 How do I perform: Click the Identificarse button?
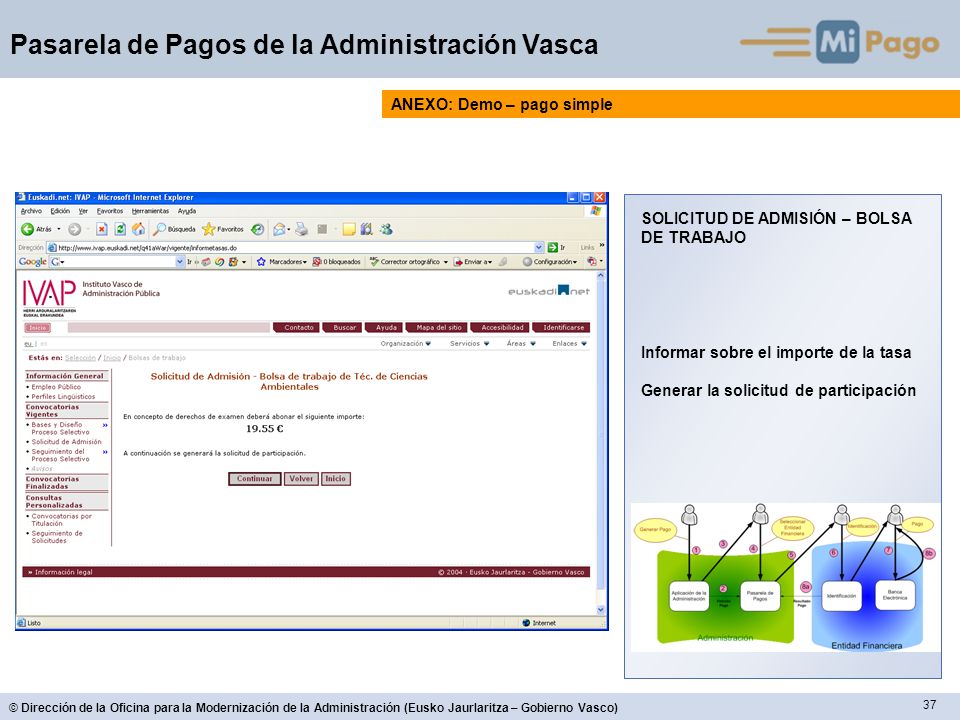pyautogui.click(x=561, y=328)
